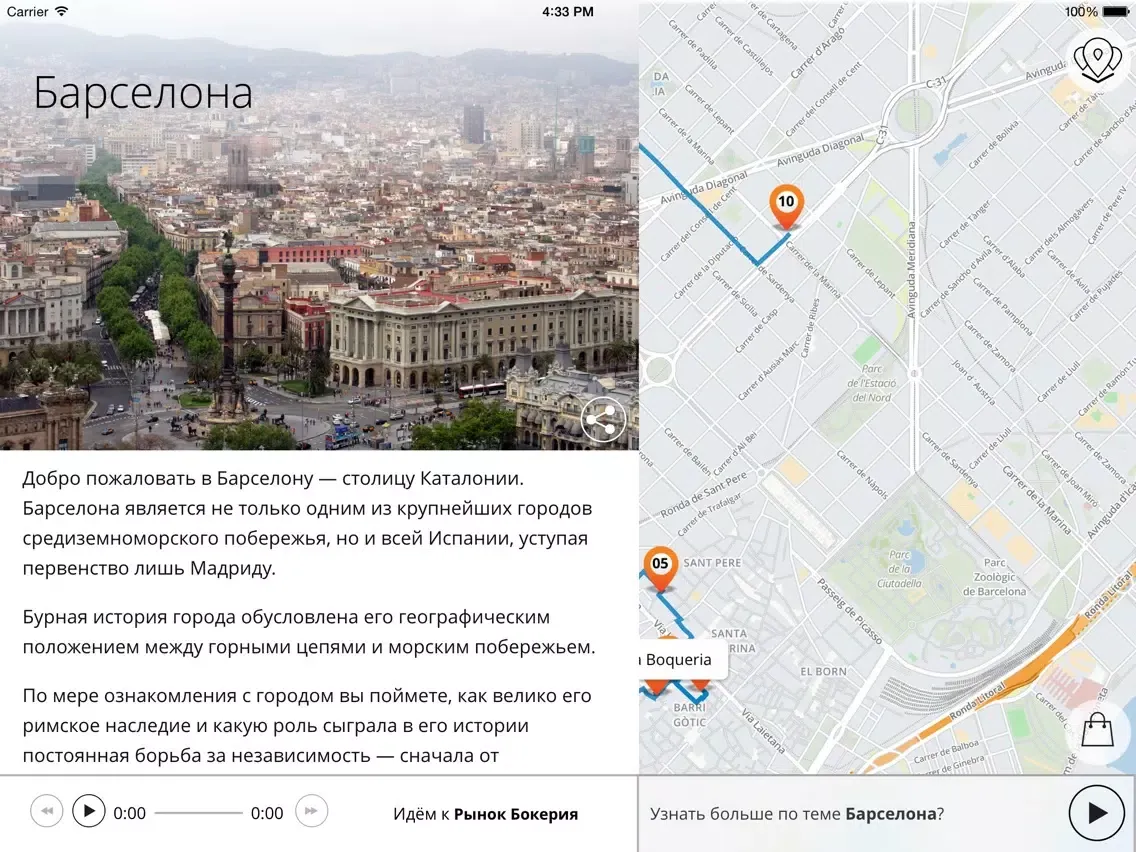The height and width of the screenshot is (852, 1136).
Task: Tap the Boqueria map label callout
Action: pos(681,659)
